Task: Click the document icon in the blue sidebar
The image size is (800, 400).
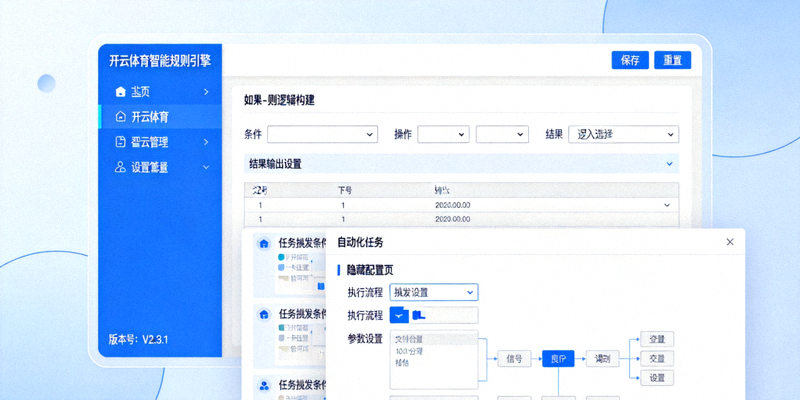Action: coord(120,142)
